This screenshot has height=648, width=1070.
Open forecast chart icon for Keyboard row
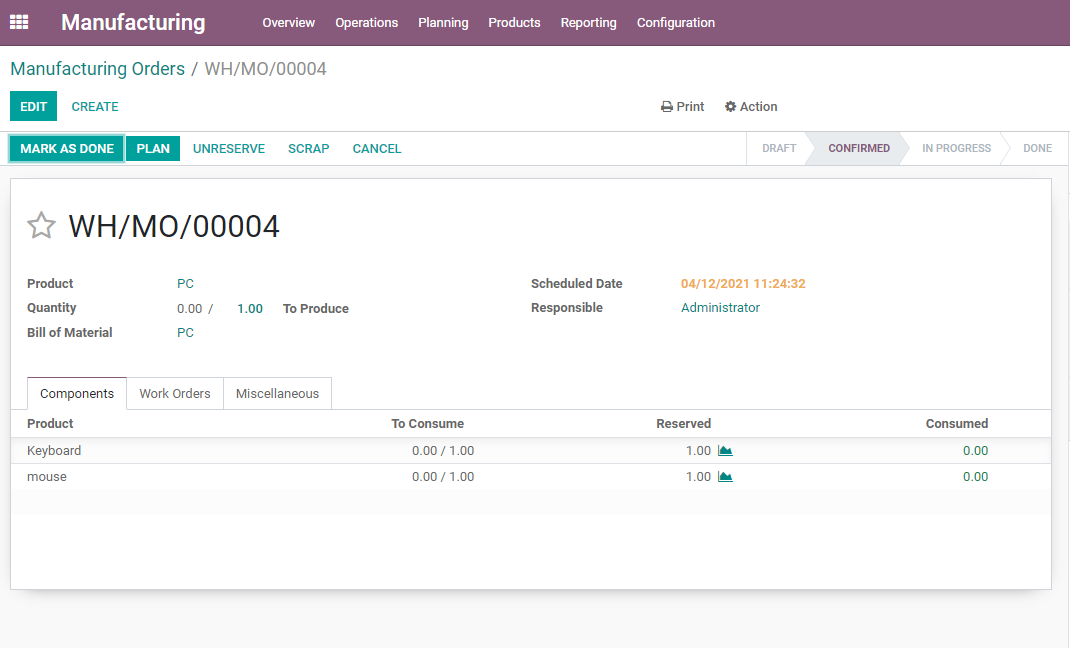point(725,451)
